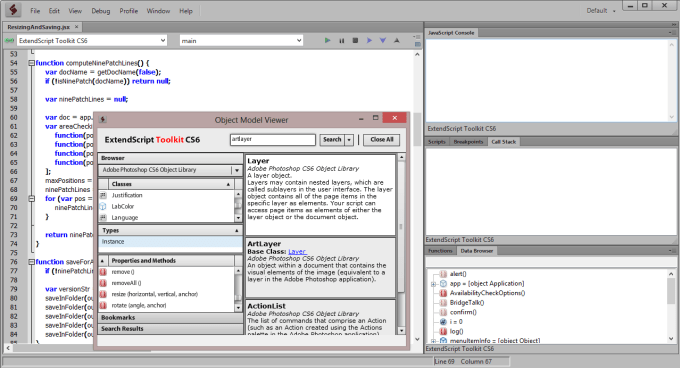Click the Object Model Viewer title bar icon
Image resolution: width=680 pixels, height=368 pixels.
point(103,120)
